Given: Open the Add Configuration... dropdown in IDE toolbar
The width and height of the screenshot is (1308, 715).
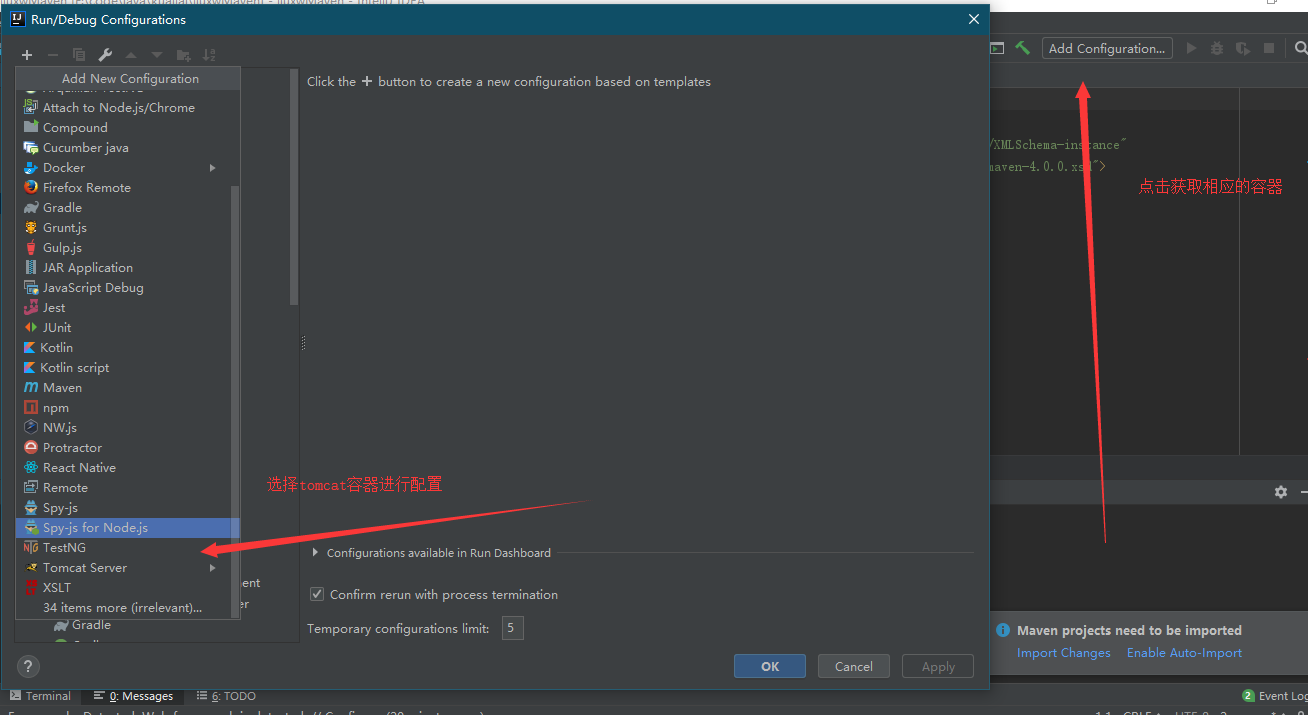Looking at the screenshot, I should [x=1107, y=48].
